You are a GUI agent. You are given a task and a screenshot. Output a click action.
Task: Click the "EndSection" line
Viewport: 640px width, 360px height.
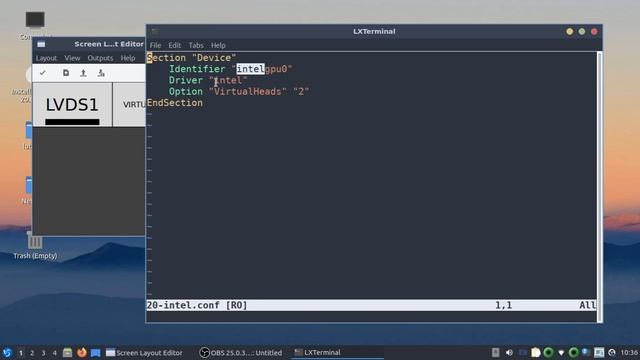(x=175, y=103)
